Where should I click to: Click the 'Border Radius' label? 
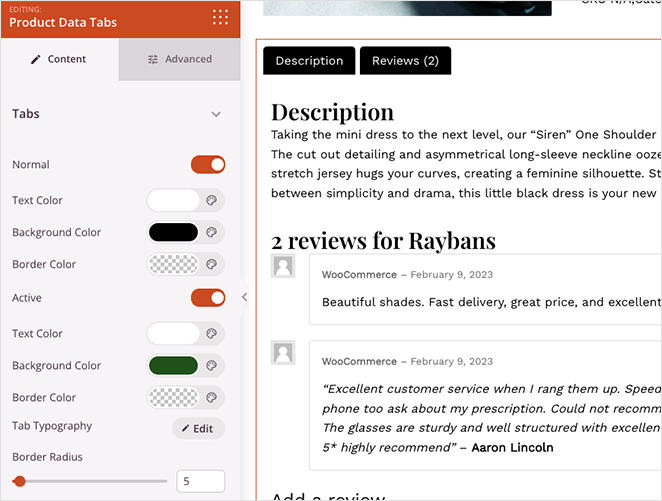pos(47,457)
